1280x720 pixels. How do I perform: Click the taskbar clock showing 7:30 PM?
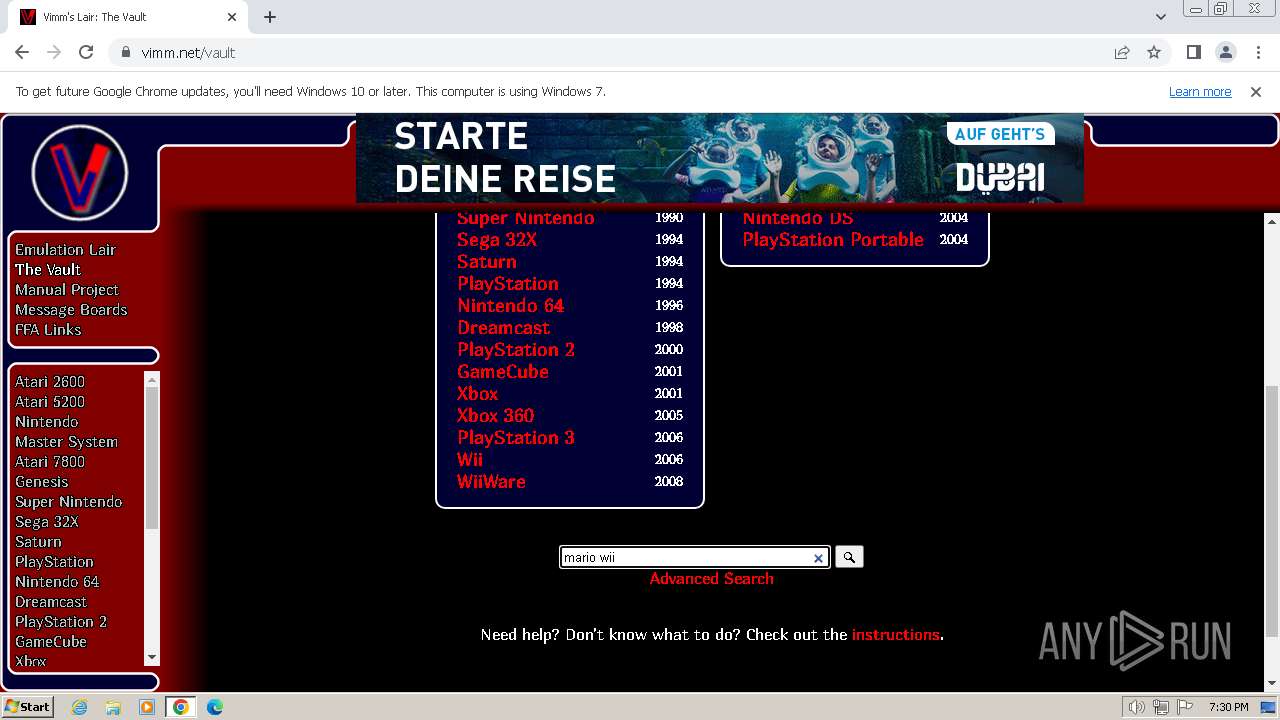1228,707
